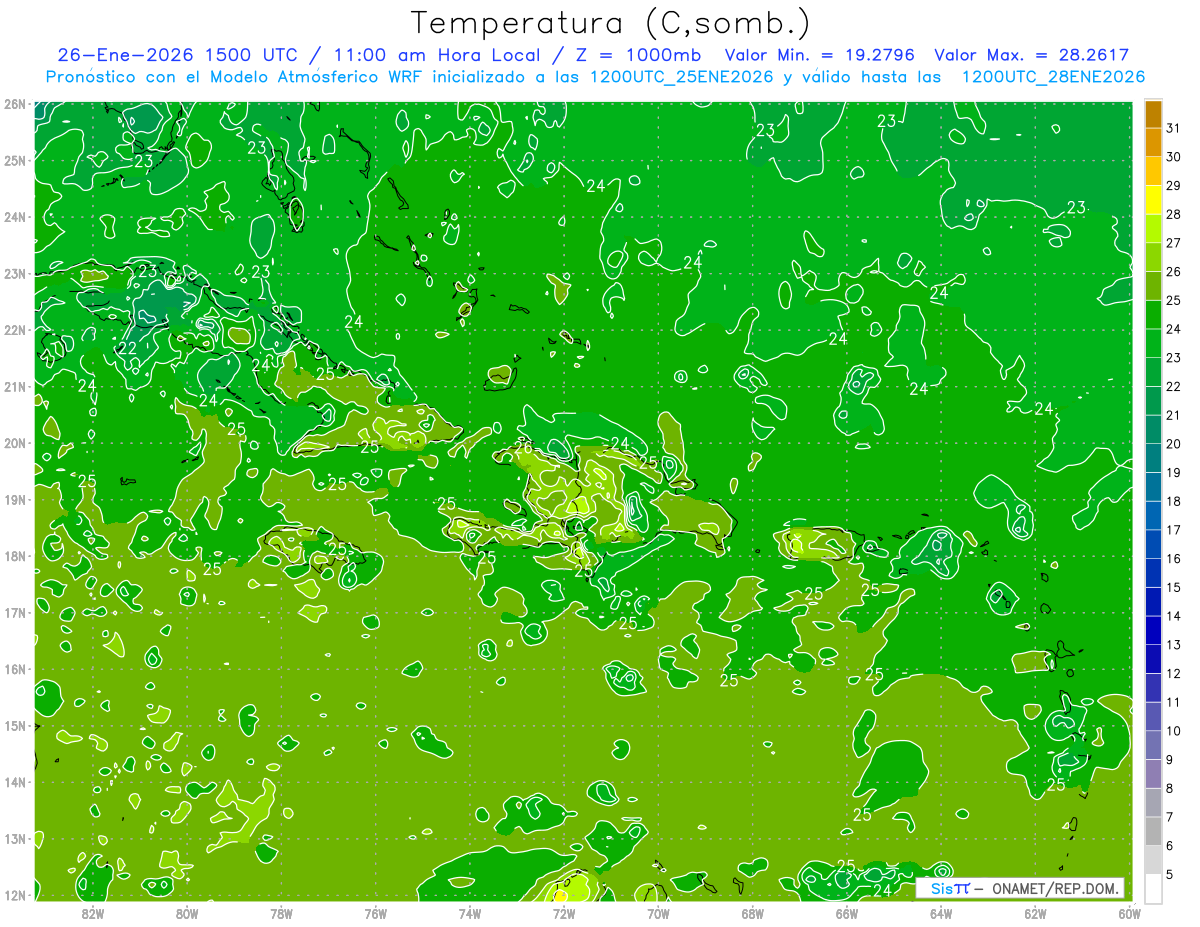The image size is (1200, 927).
Task: Click the '1200UTC_28ENE2026' valid-until text
Action: point(1053,77)
